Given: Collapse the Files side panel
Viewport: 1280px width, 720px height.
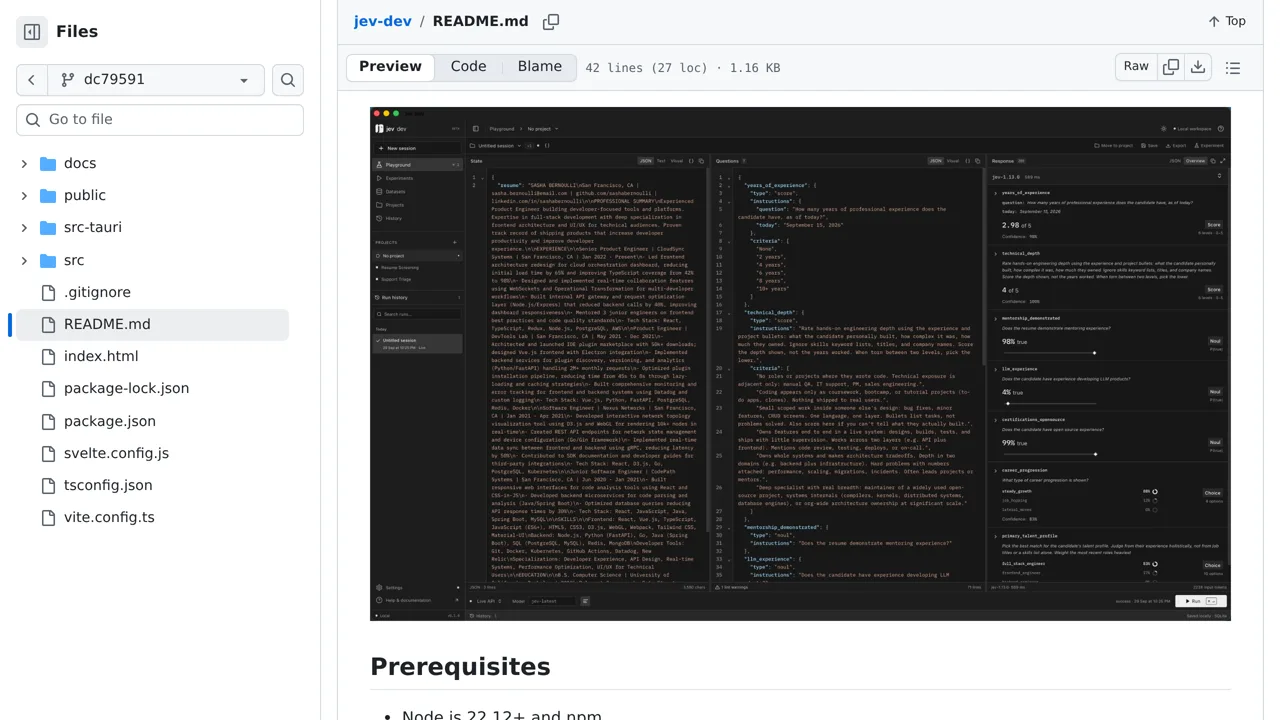Looking at the screenshot, I should tap(32, 32).
